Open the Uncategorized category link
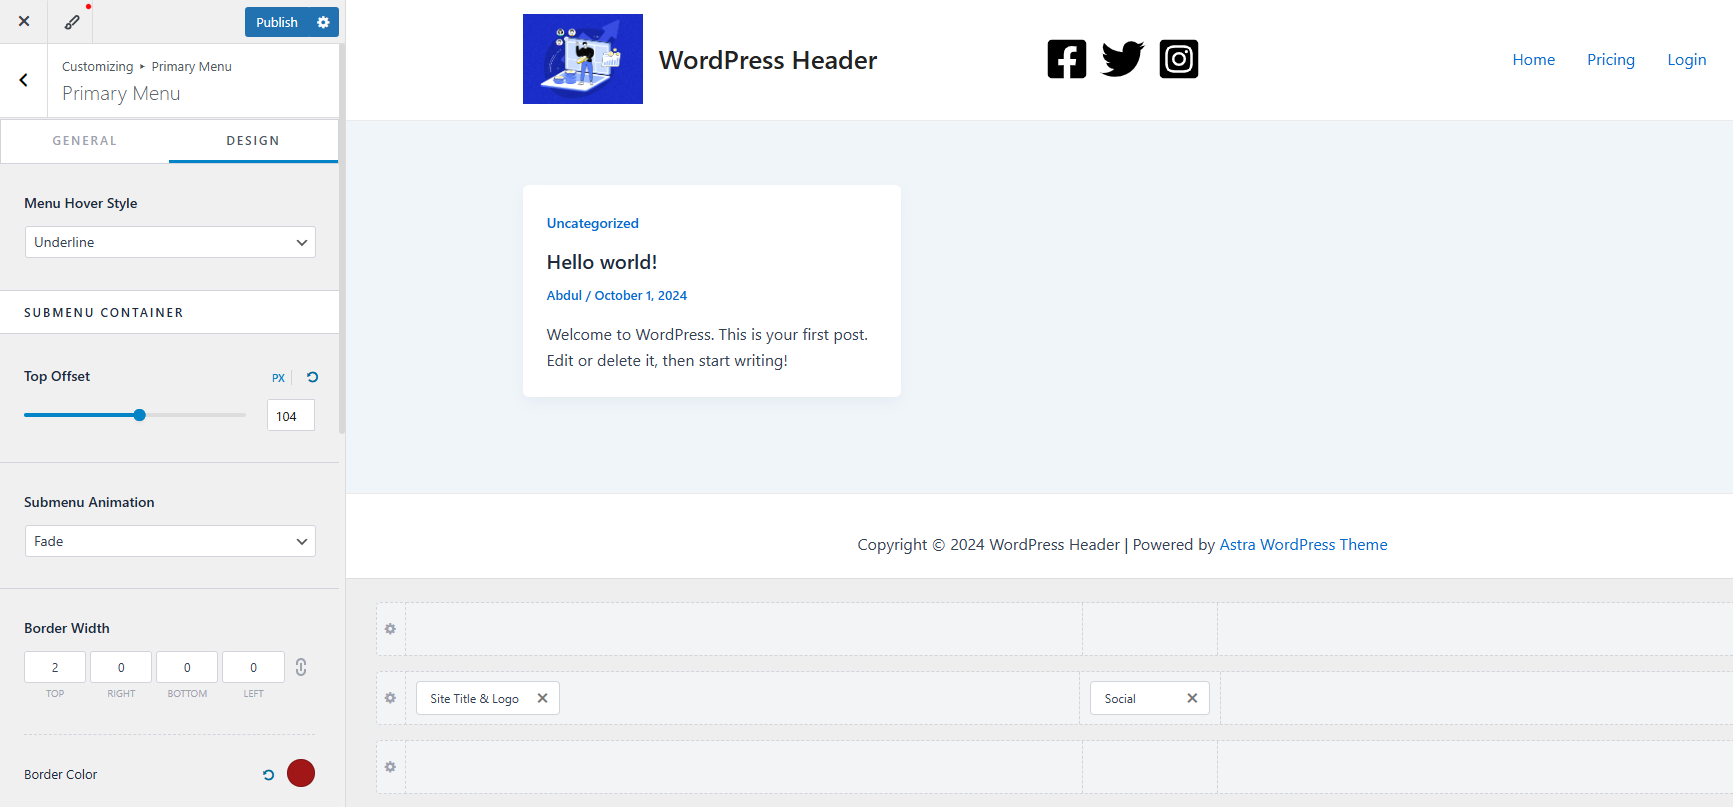 point(593,223)
